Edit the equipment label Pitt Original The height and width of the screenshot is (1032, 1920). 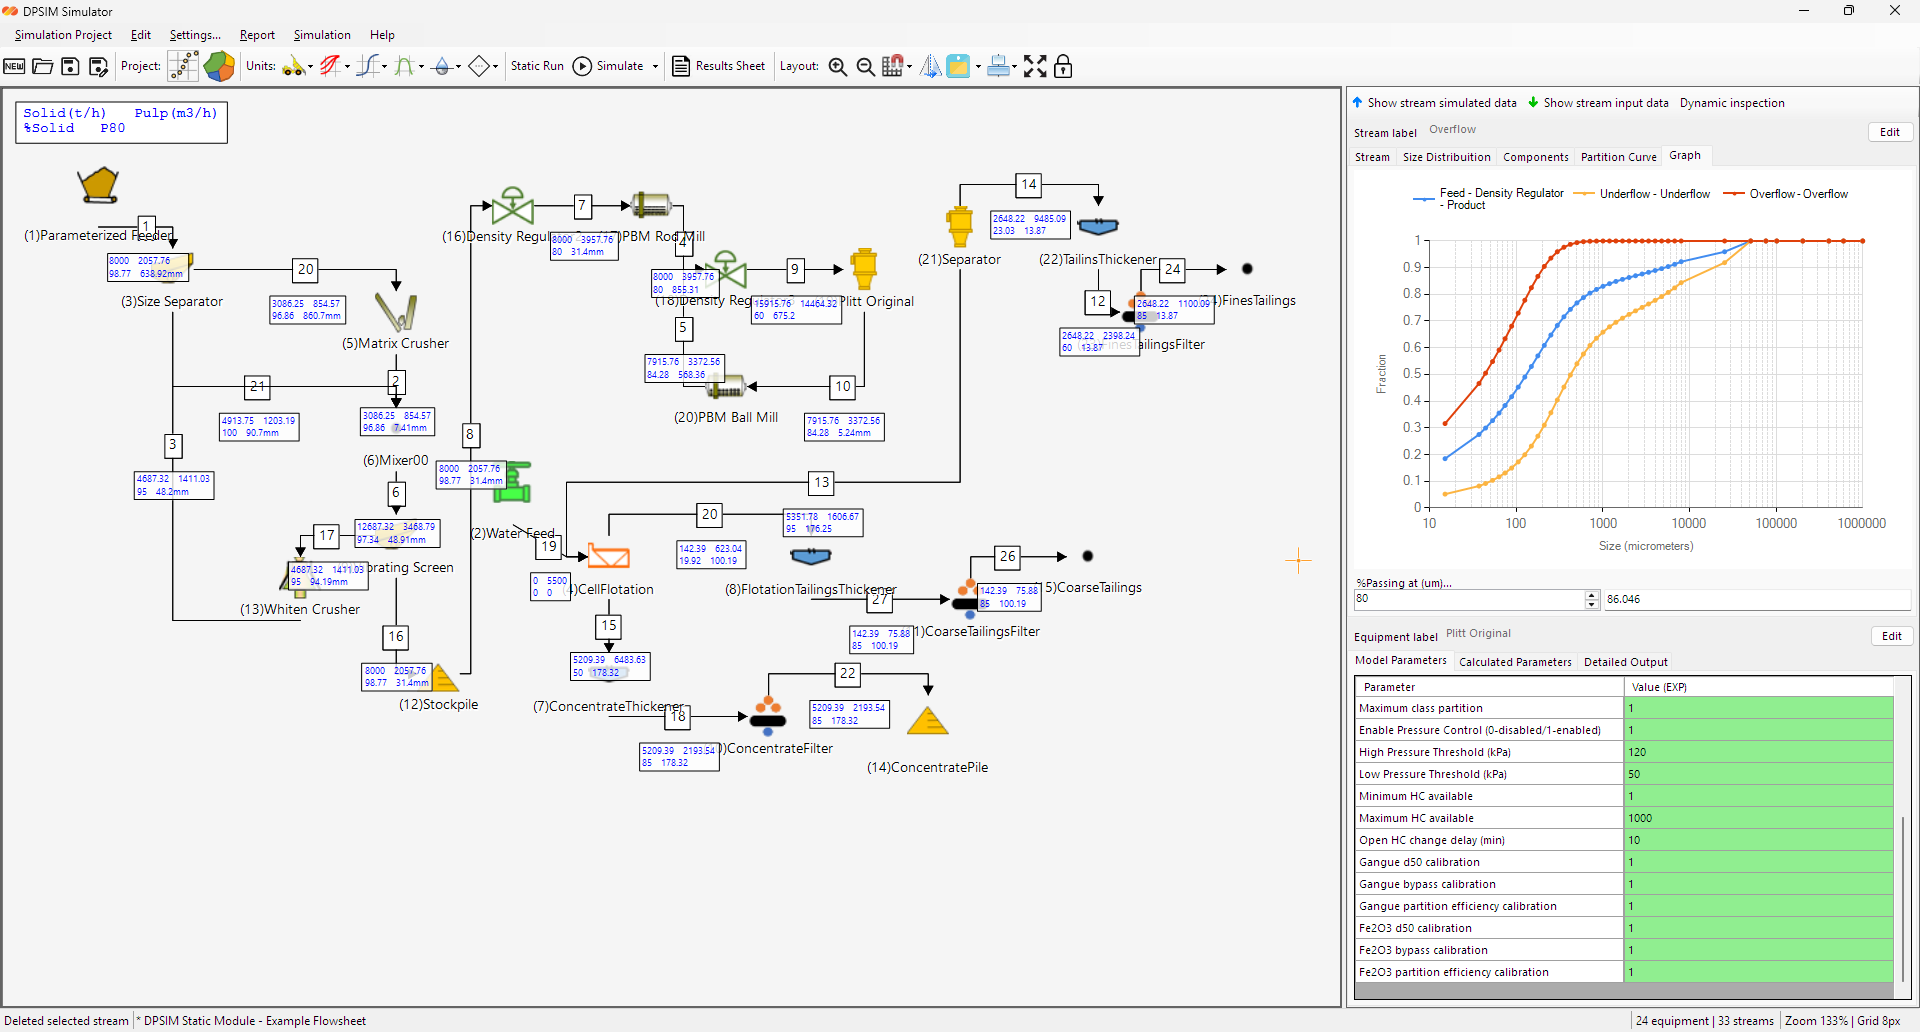[1892, 636]
